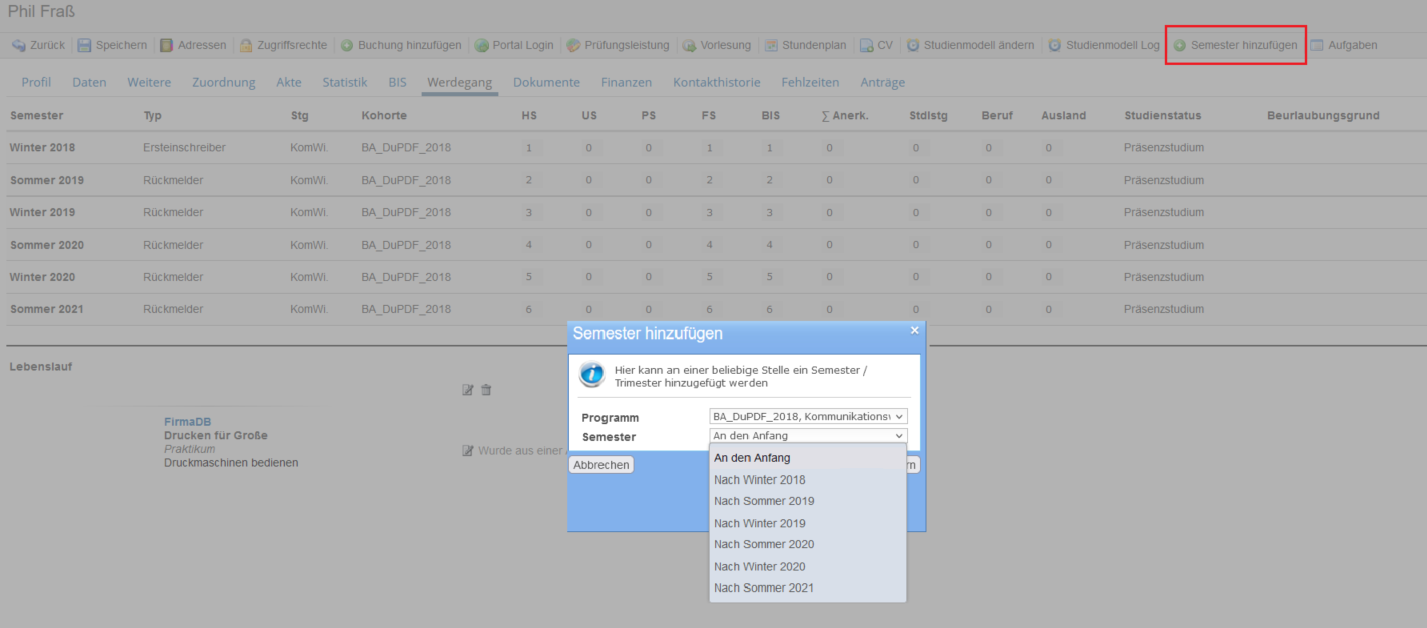Open Prüfungsleistung in the toolbar
The width and height of the screenshot is (1427, 628).
point(617,45)
